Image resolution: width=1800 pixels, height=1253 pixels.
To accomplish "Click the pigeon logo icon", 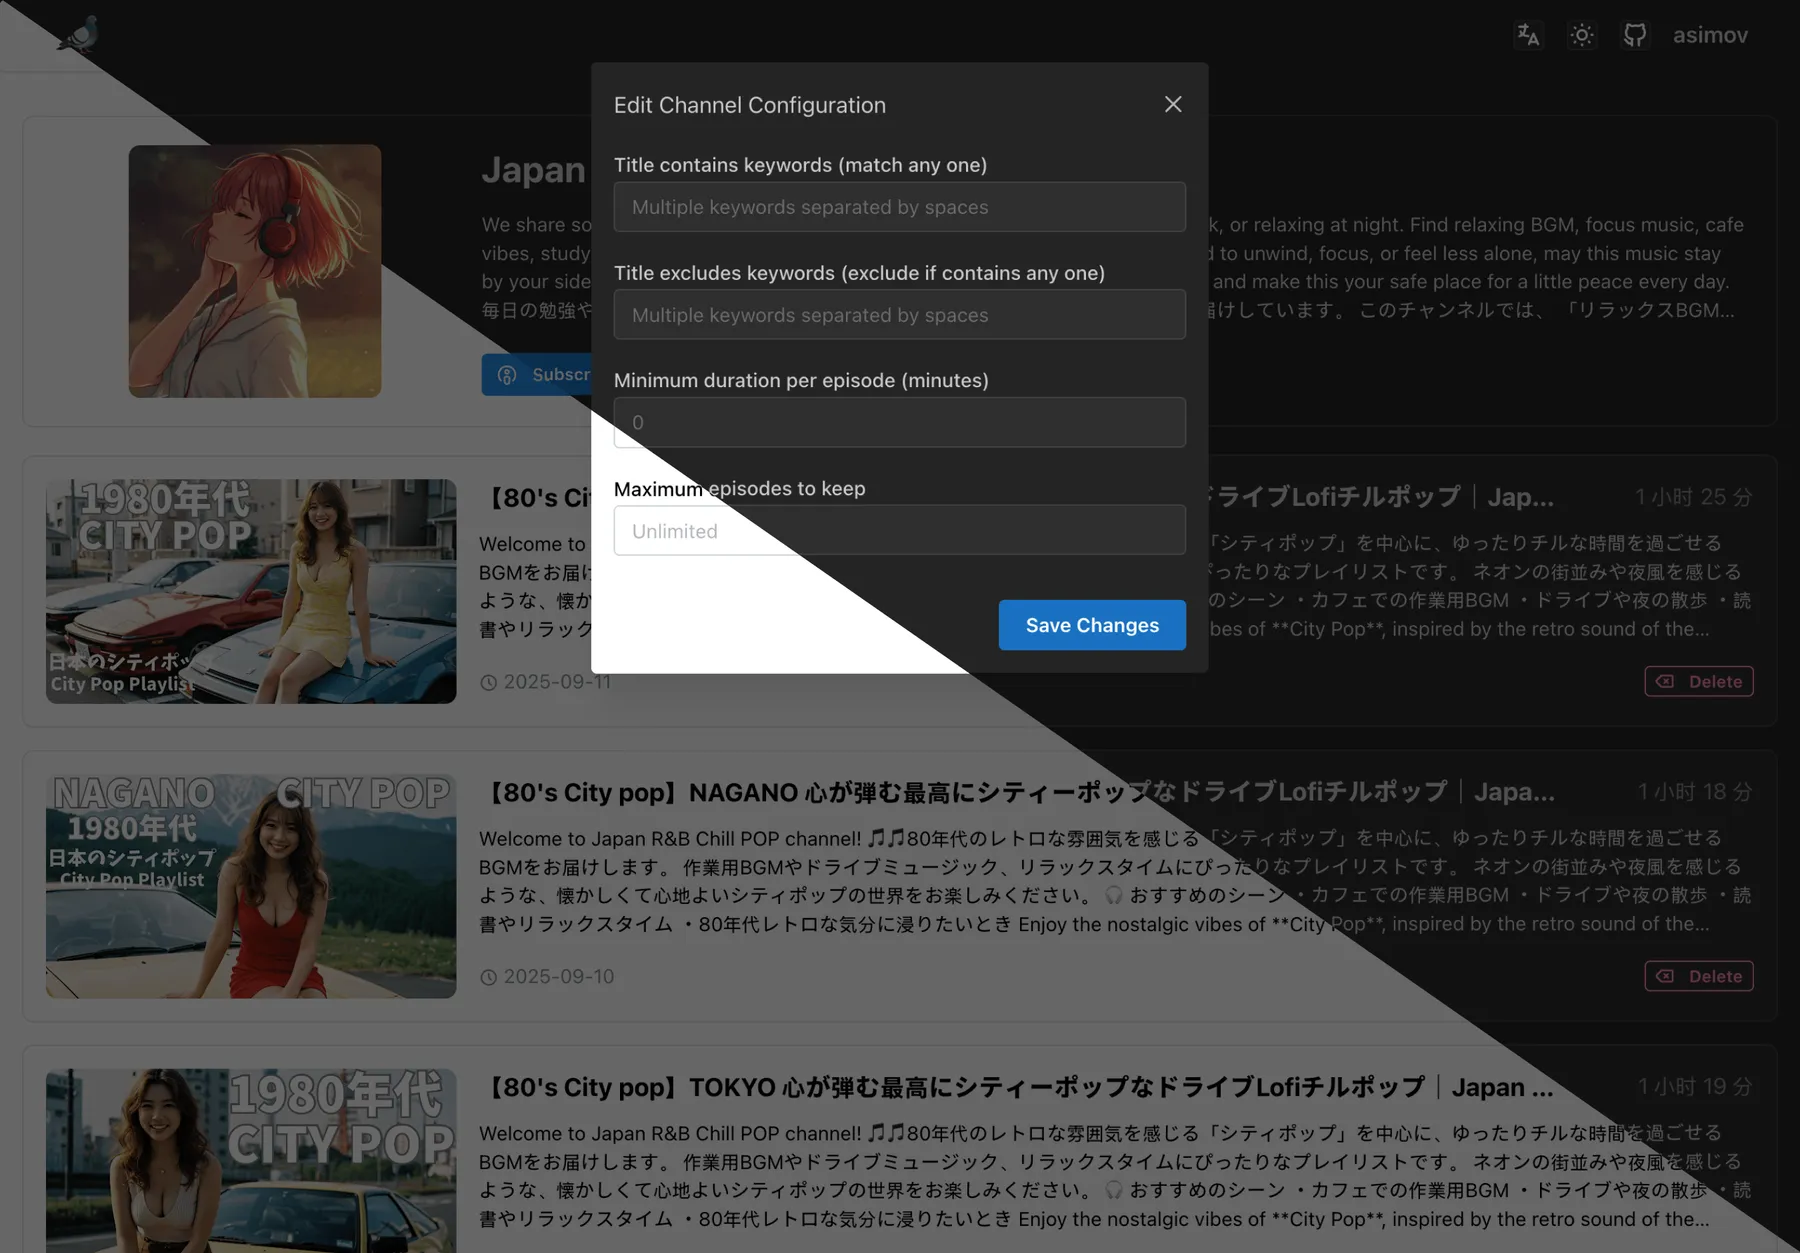I will tap(78, 34).
